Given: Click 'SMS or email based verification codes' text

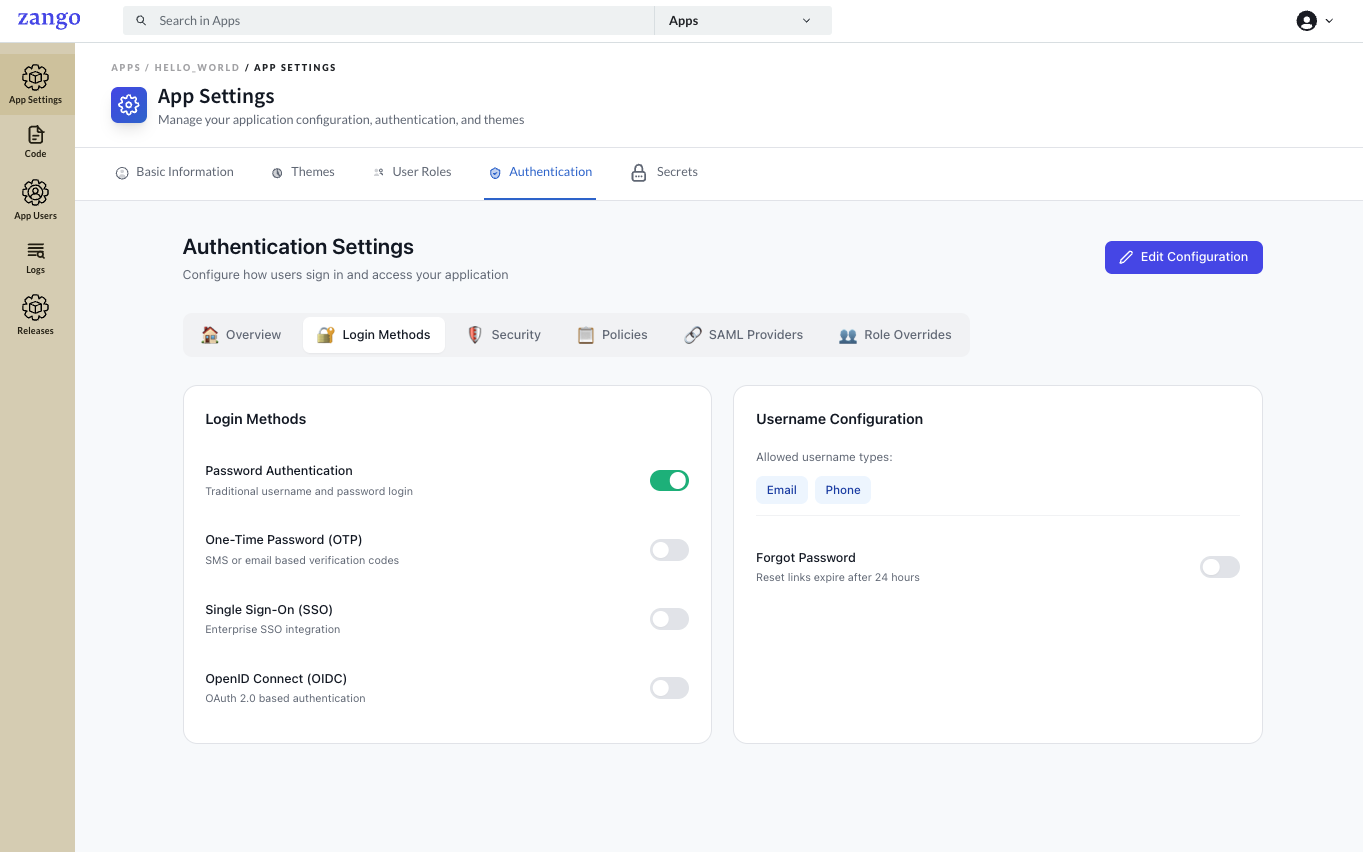Looking at the screenshot, I should [302, 561].
